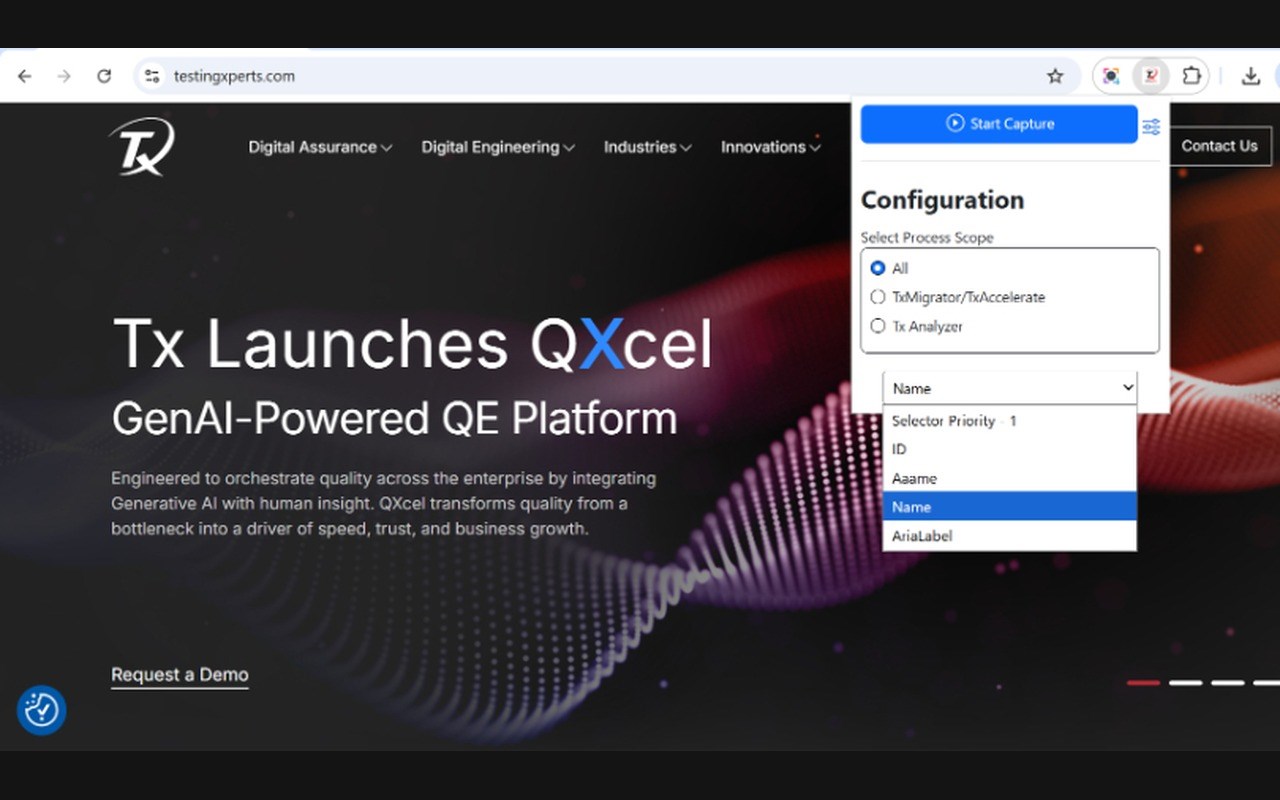1280x800 pixels.
Task: Click the browser forward arrow
Action: point(64,76)
